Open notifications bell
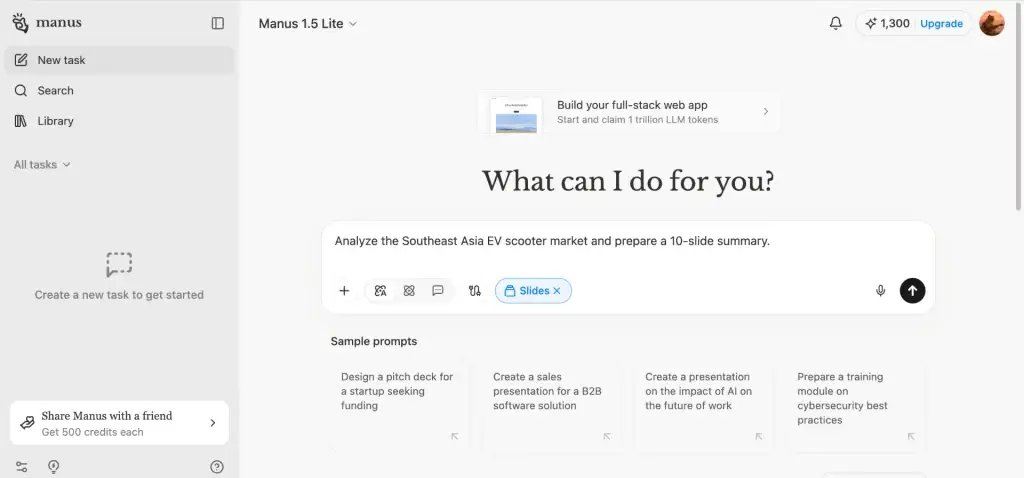 point(835,24)
